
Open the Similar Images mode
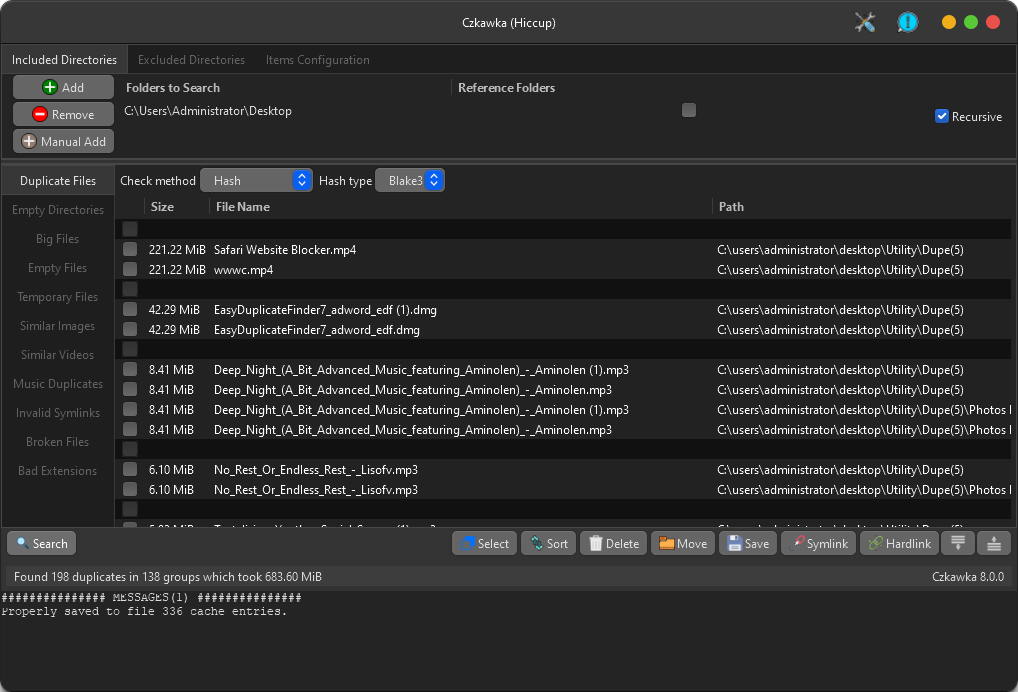click(57, 325)
